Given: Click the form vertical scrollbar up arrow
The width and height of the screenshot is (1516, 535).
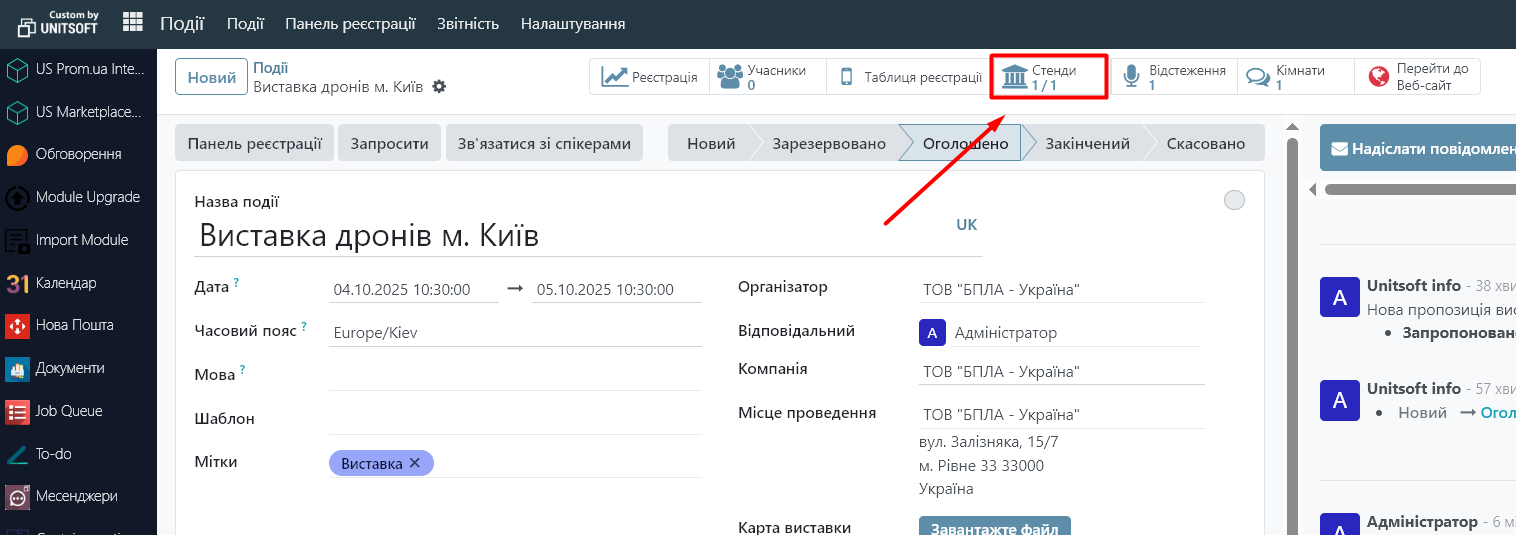Looking at the screenshot, I should (x=1291, y=127).
